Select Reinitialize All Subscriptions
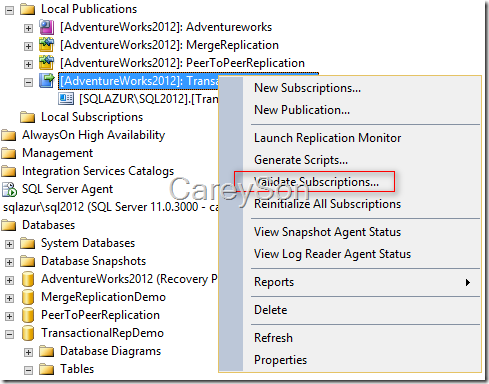The height and width of the screenshot is (384, 489). pyautogui.click(x=362, y=204)
